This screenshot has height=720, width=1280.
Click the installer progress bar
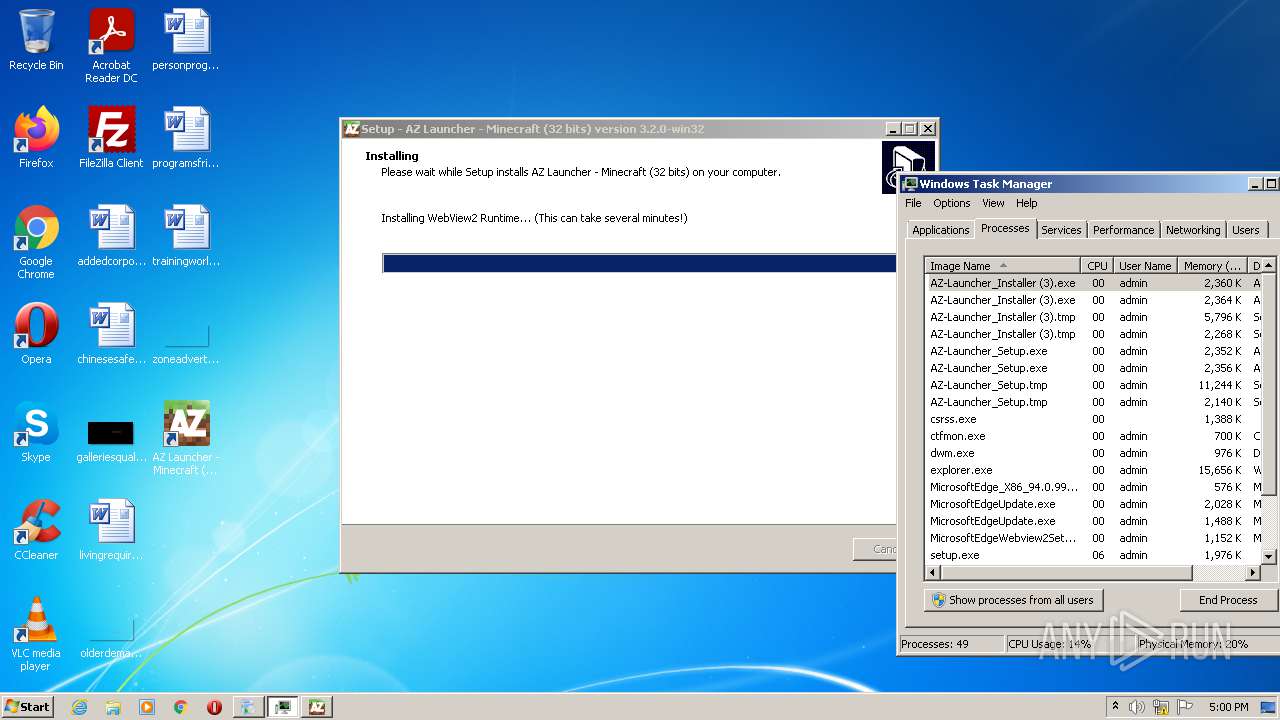(x=639, y=263)
